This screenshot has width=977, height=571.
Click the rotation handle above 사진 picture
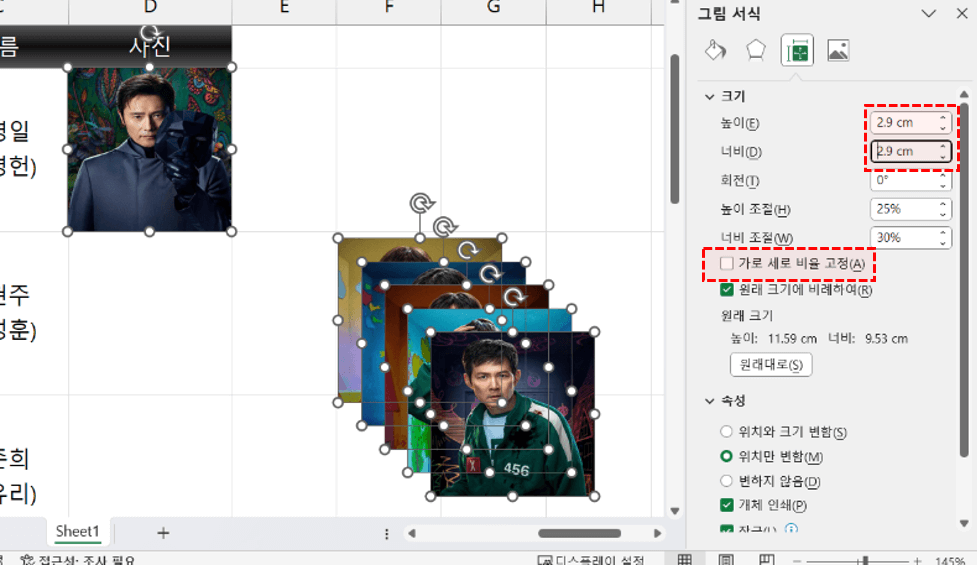[x=150, y=33]
